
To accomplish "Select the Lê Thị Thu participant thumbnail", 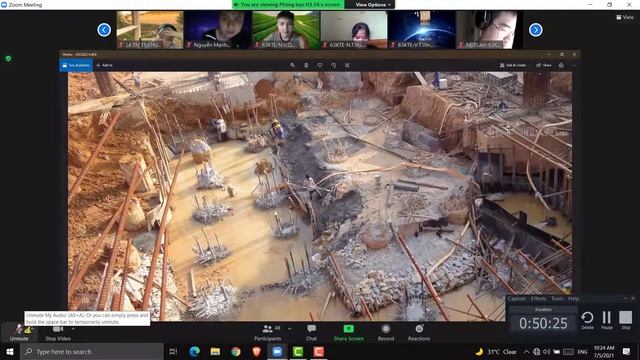I will tap(150, 30).
